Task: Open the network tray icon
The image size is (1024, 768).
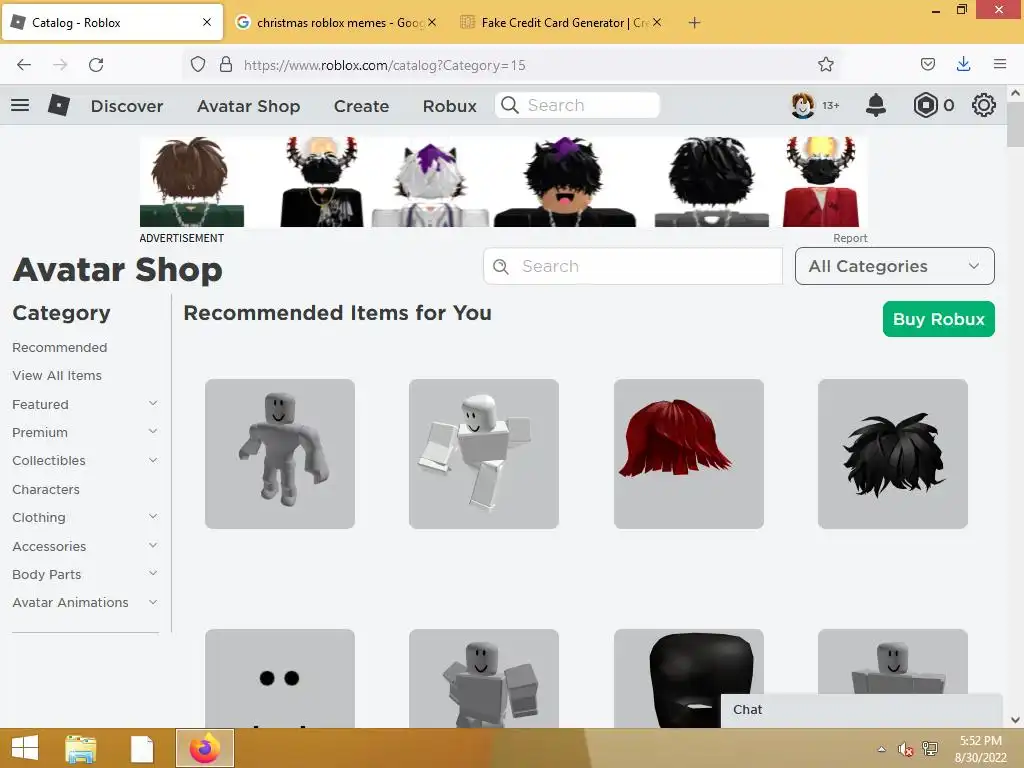Action: tap(929, 749)
